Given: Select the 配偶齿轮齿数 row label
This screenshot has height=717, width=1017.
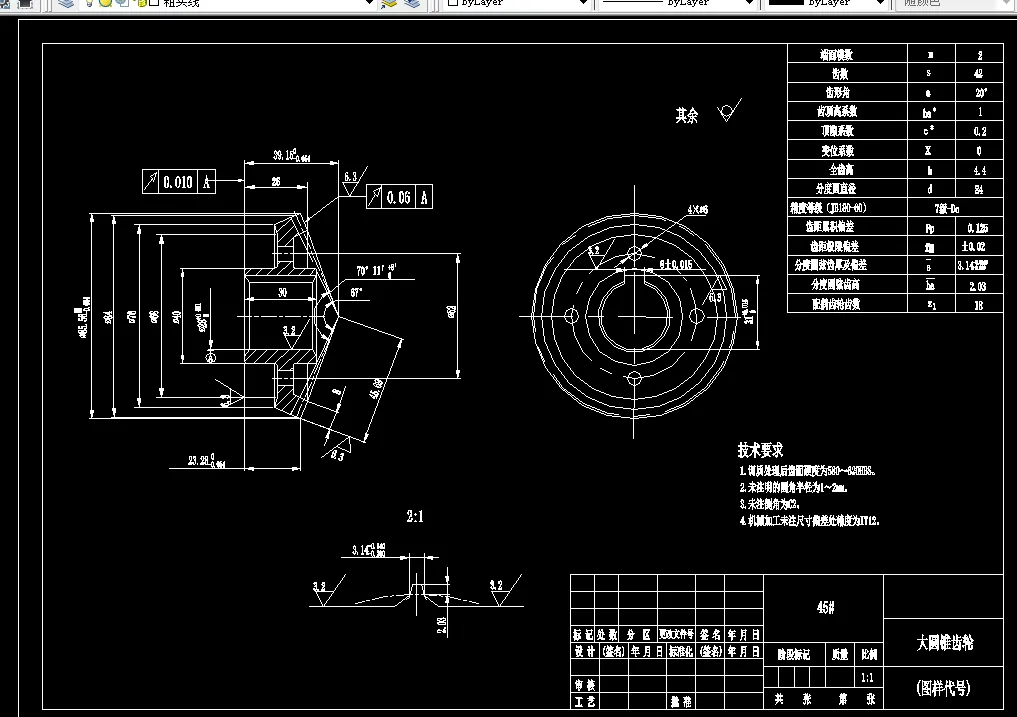Looking at the screenshot, I should (836, 304).
